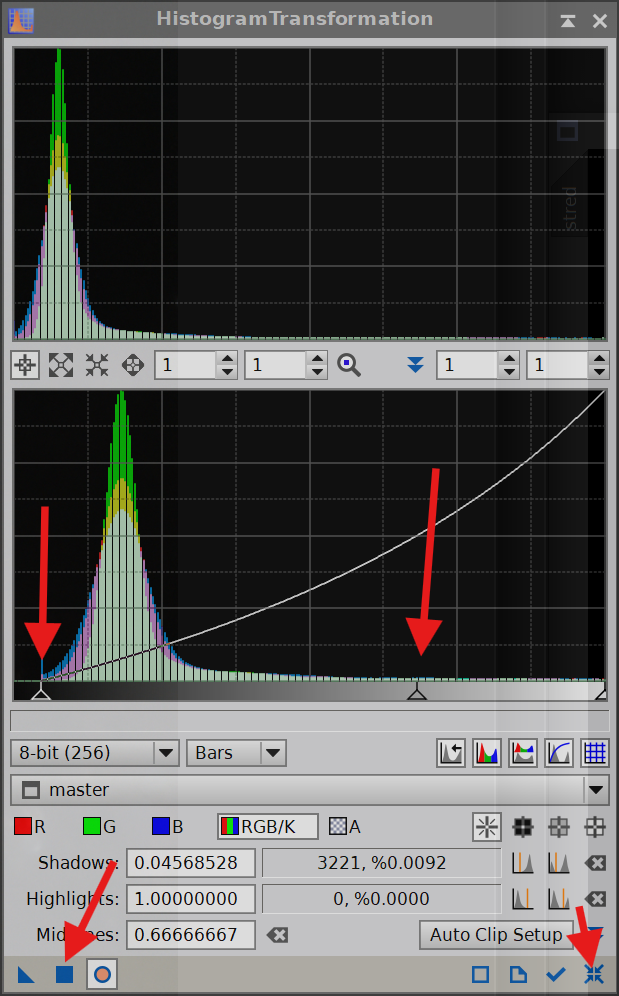Click the midtones slider triangle marker
This screenshot has height=996, width=619.
pos(417,692)
